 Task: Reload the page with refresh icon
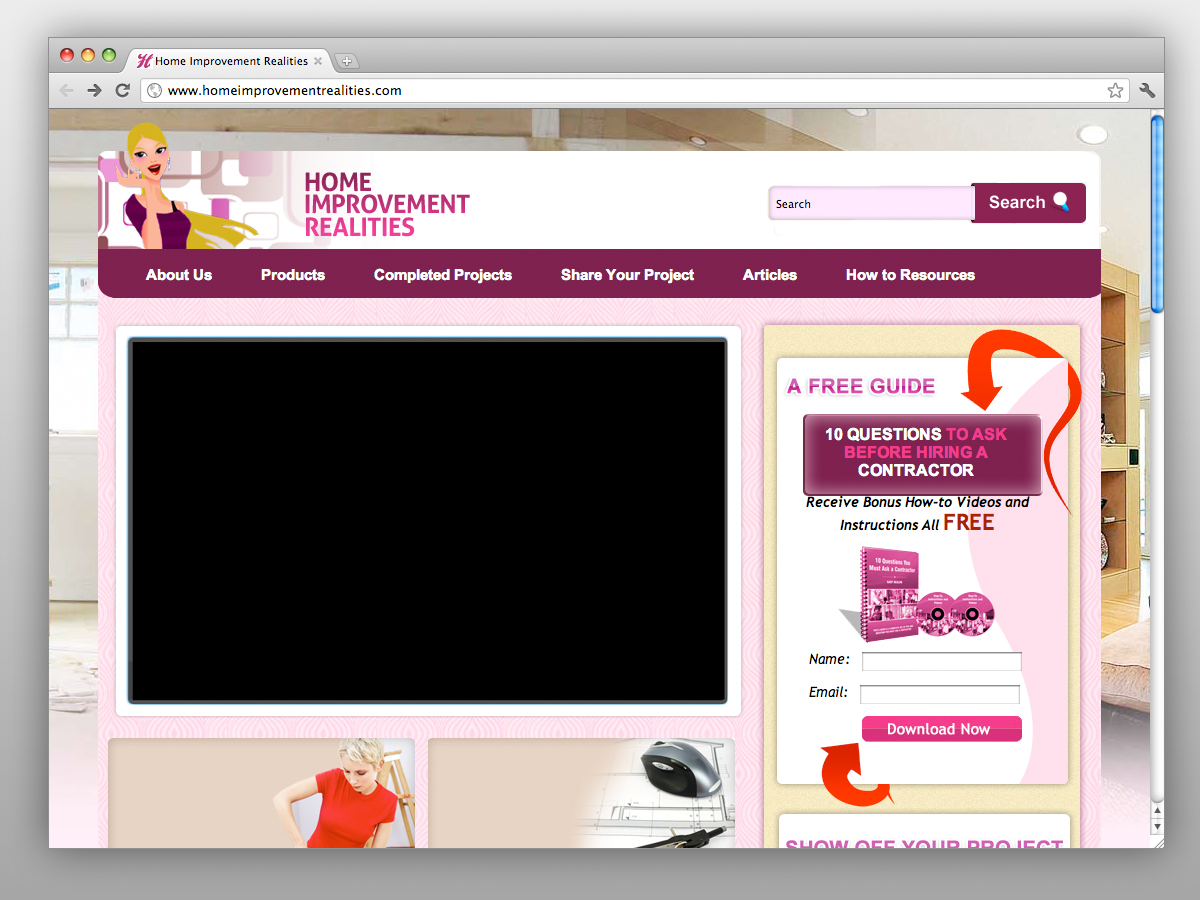pos(123,90)
